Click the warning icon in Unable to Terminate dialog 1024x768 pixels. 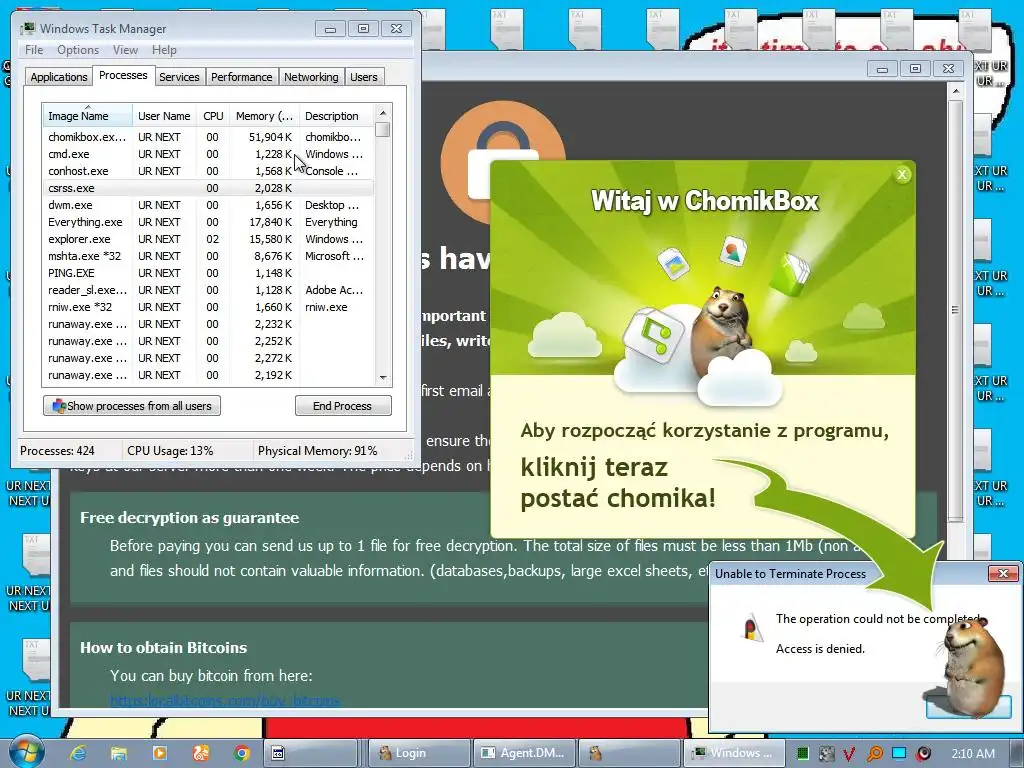point(752,628)
